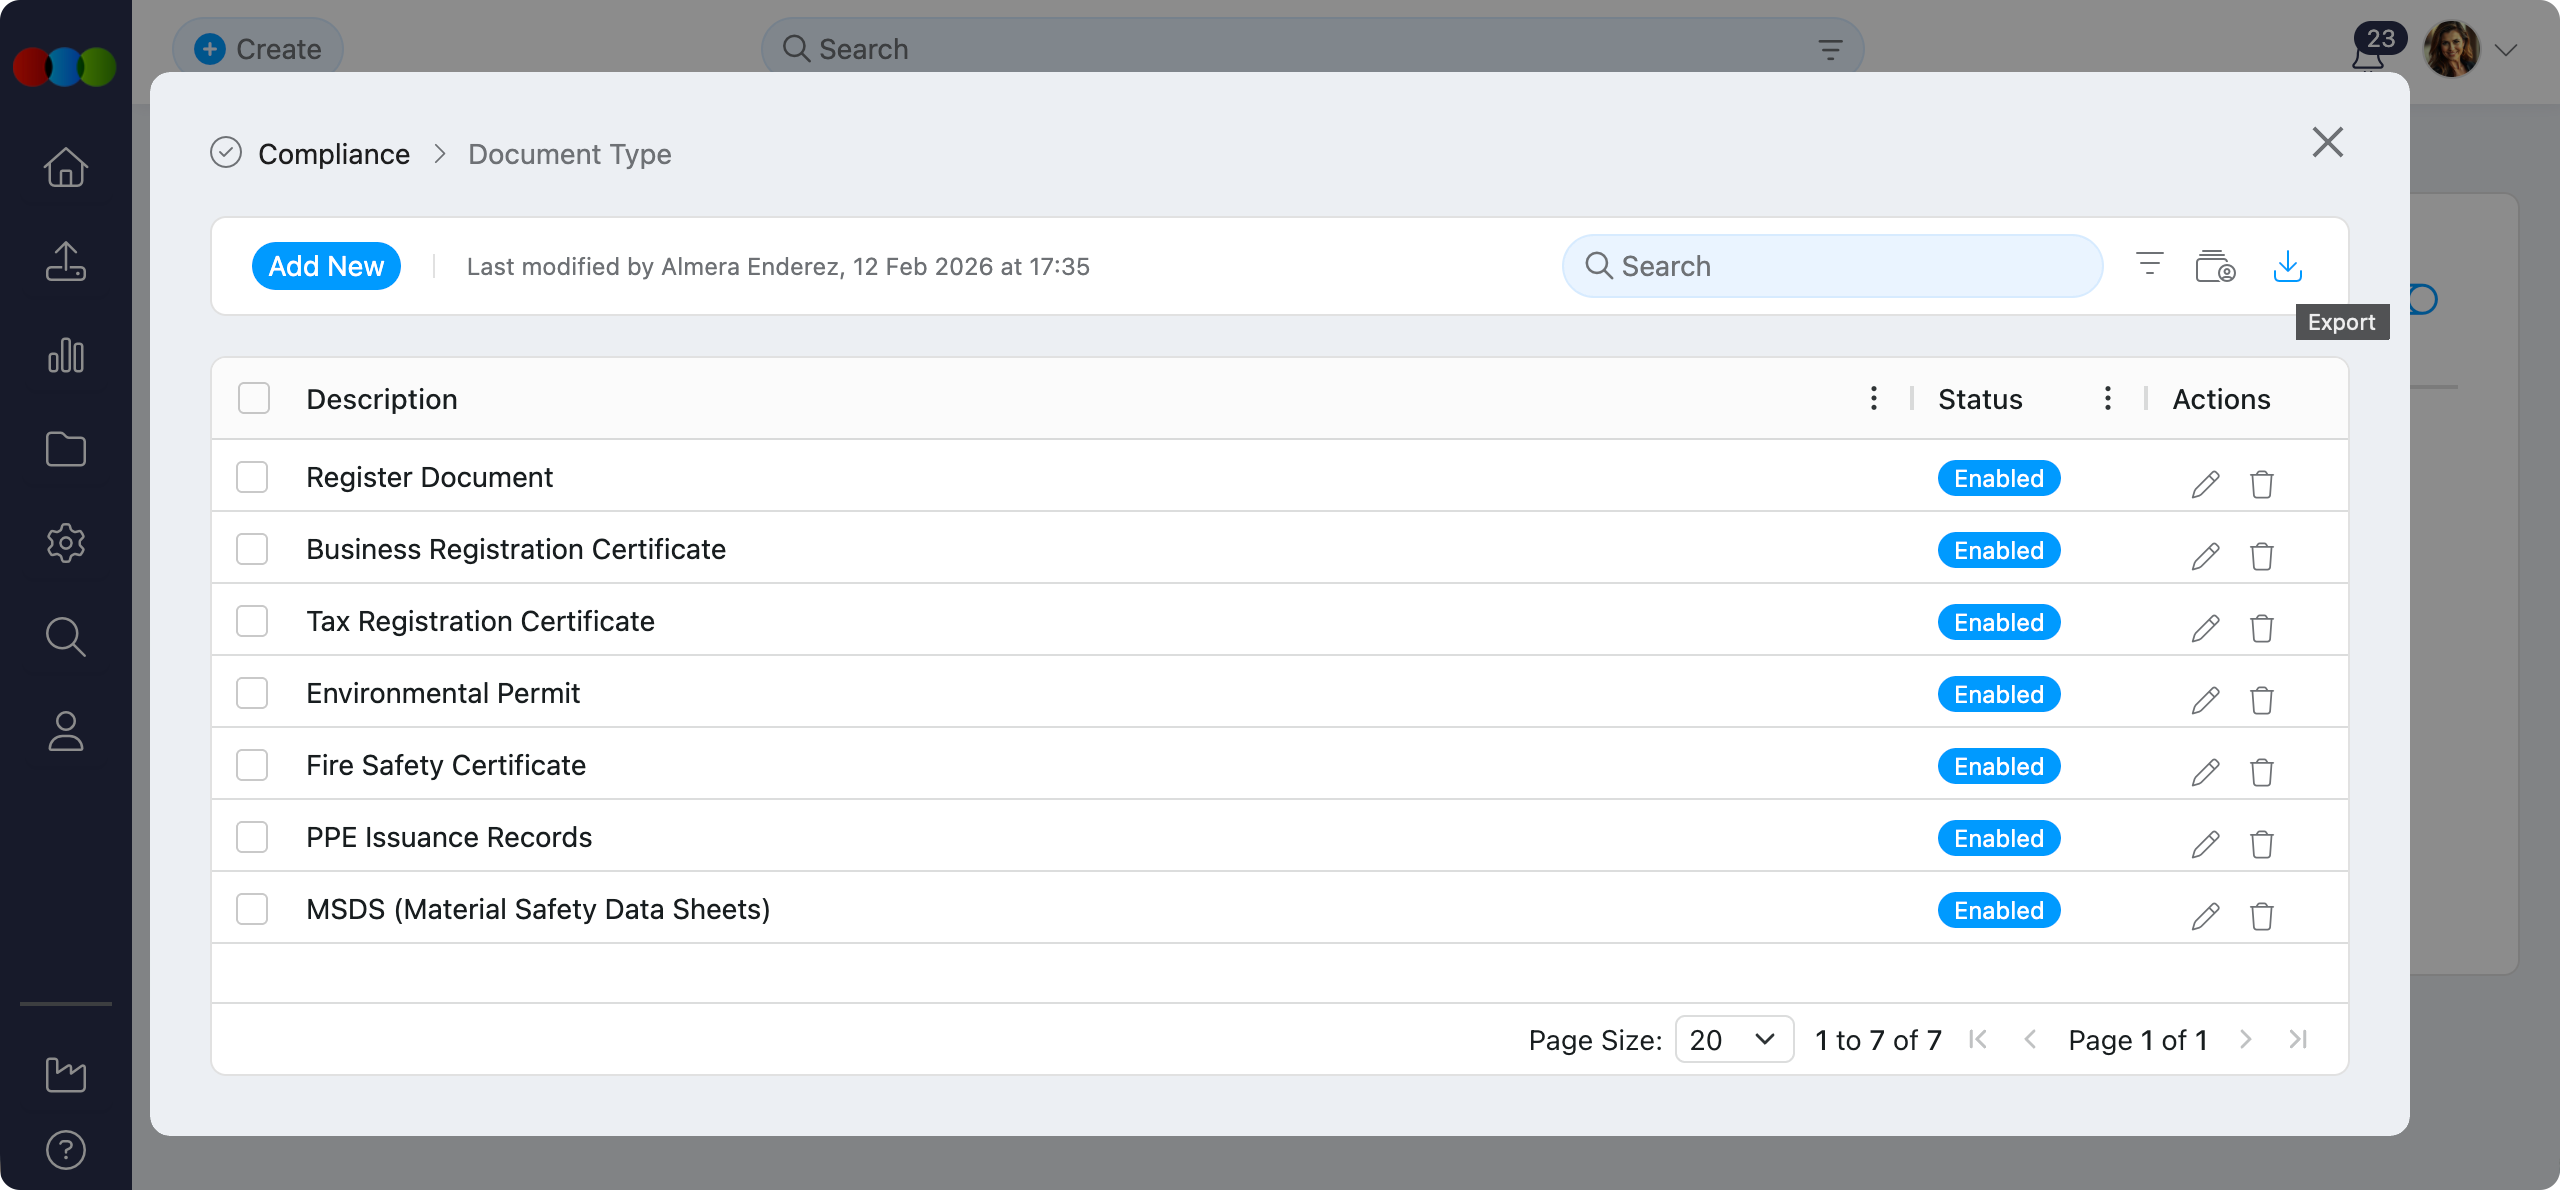
Task: Click the Document Type breadcrumb item
Action: [x=569, y=154]
